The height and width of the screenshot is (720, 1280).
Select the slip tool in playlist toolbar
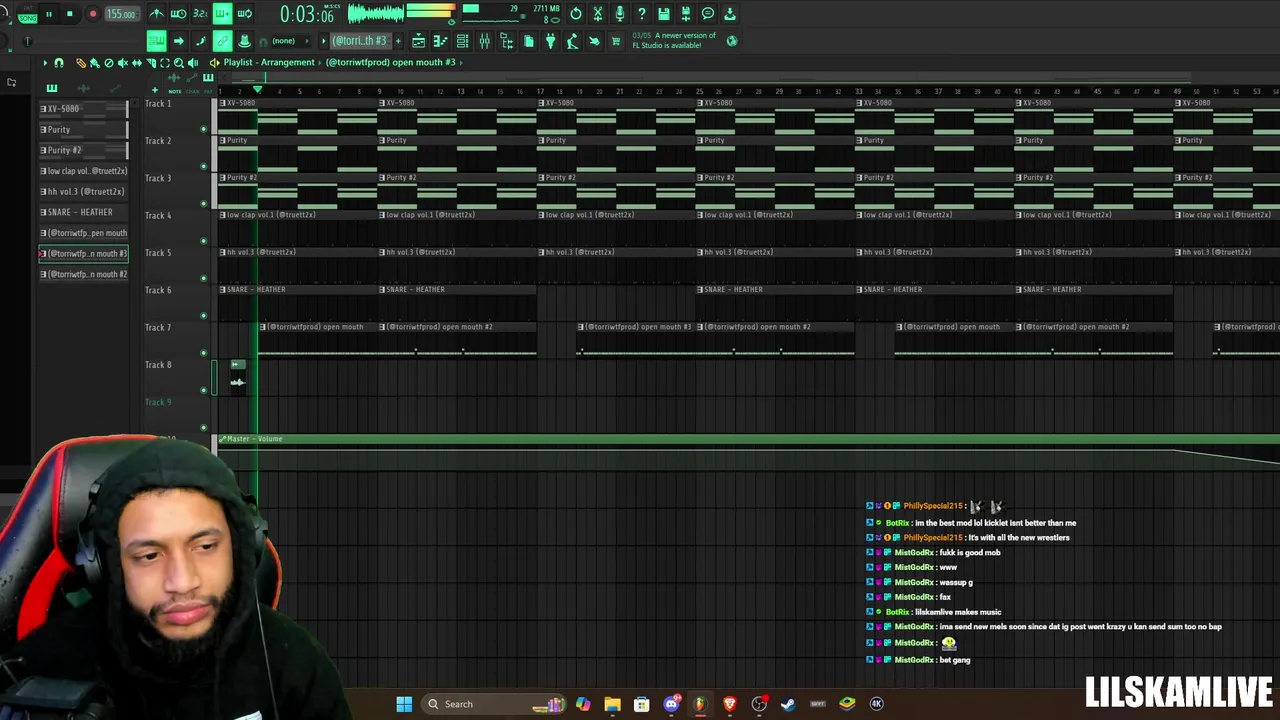coord(137,63)
